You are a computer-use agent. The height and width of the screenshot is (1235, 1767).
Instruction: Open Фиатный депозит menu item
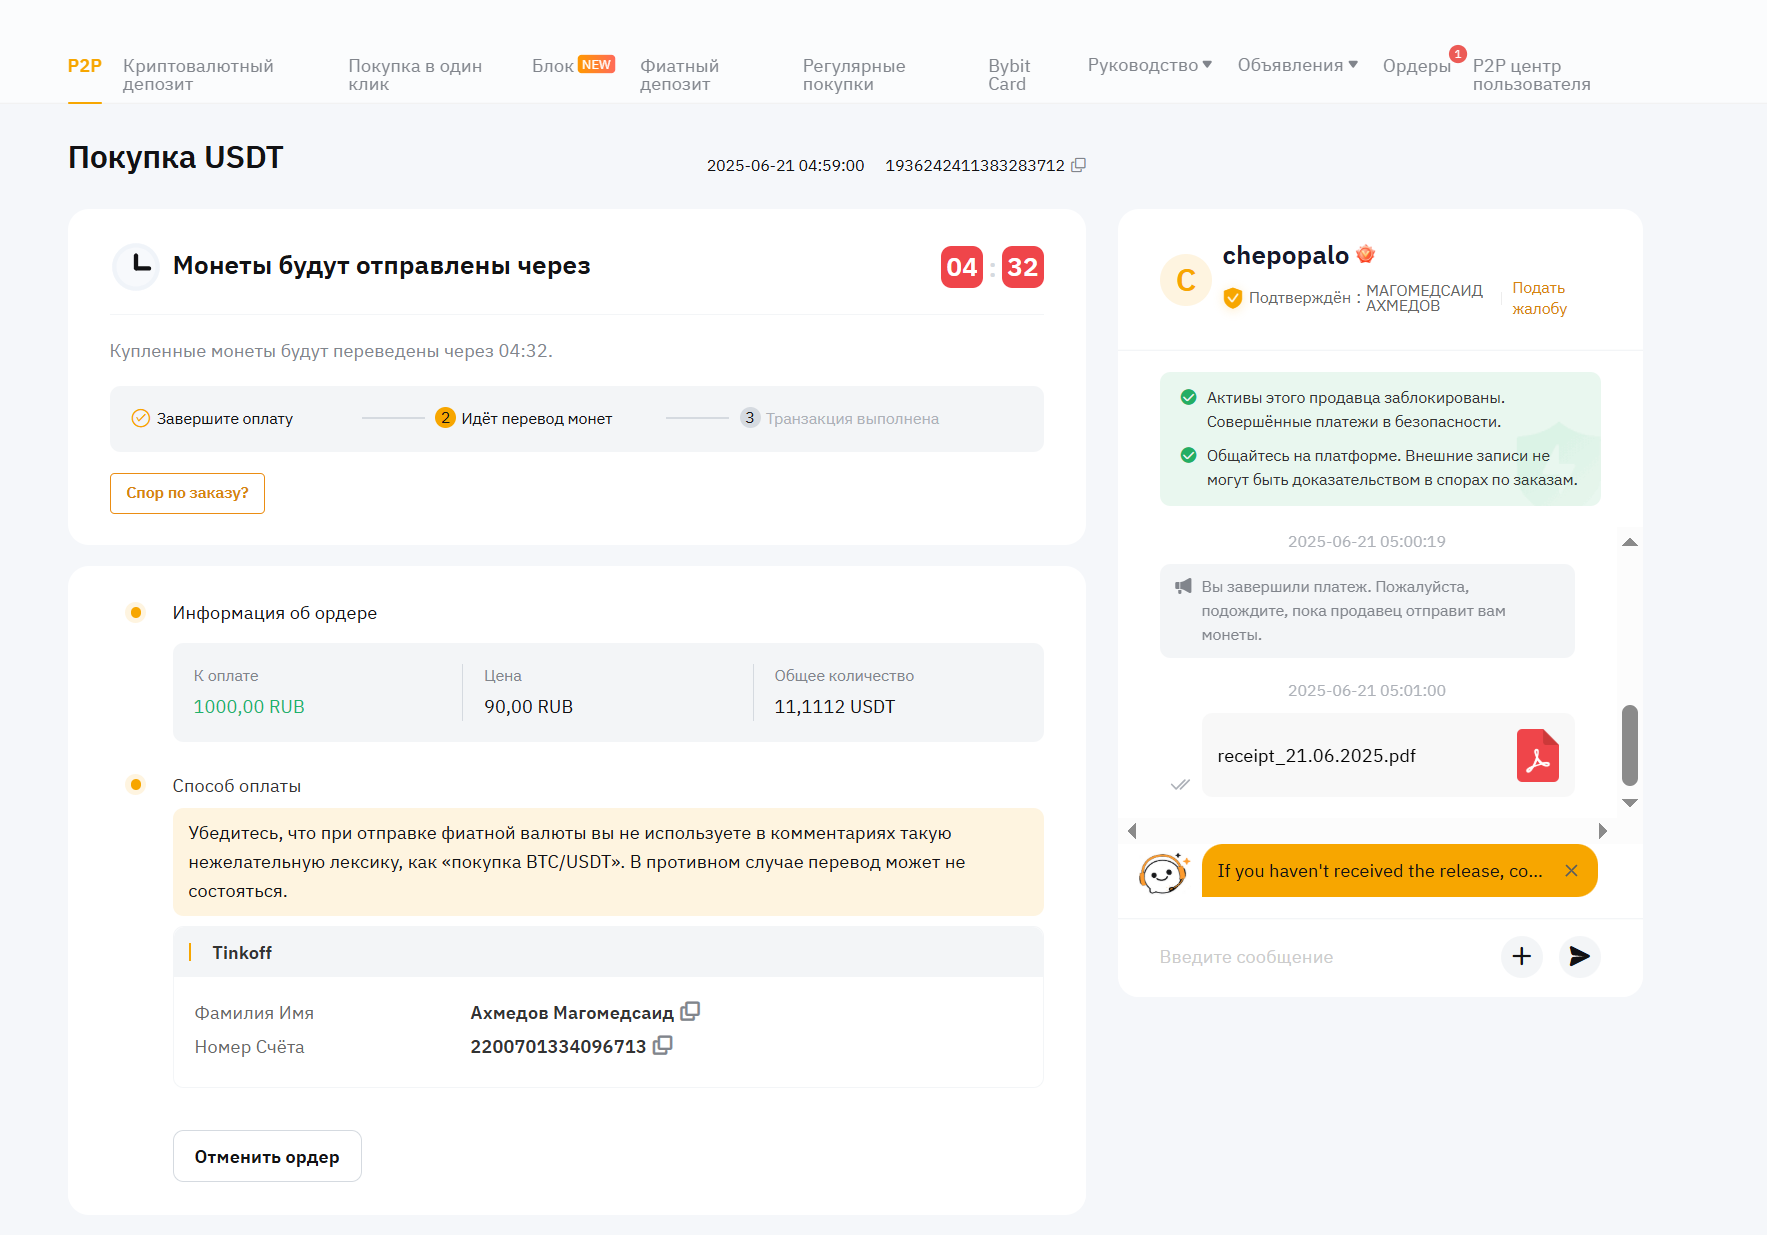[680, 75]
